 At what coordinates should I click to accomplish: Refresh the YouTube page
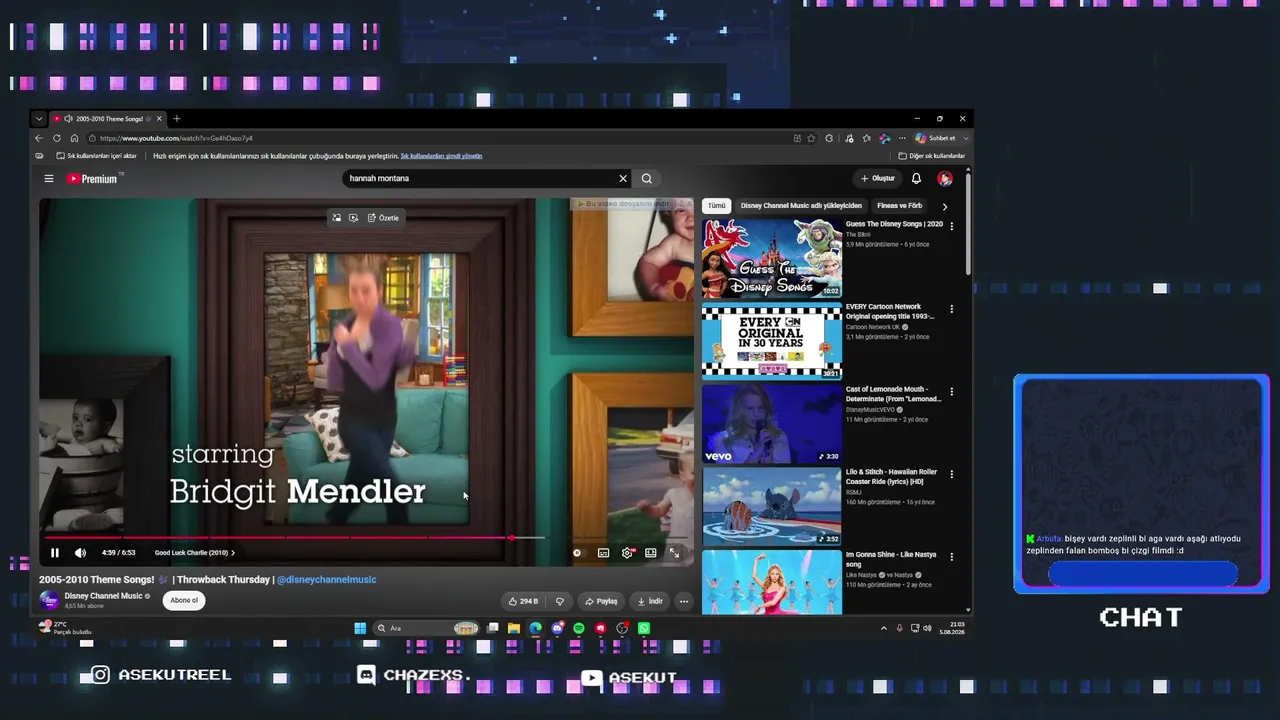[x=57, y=138]
